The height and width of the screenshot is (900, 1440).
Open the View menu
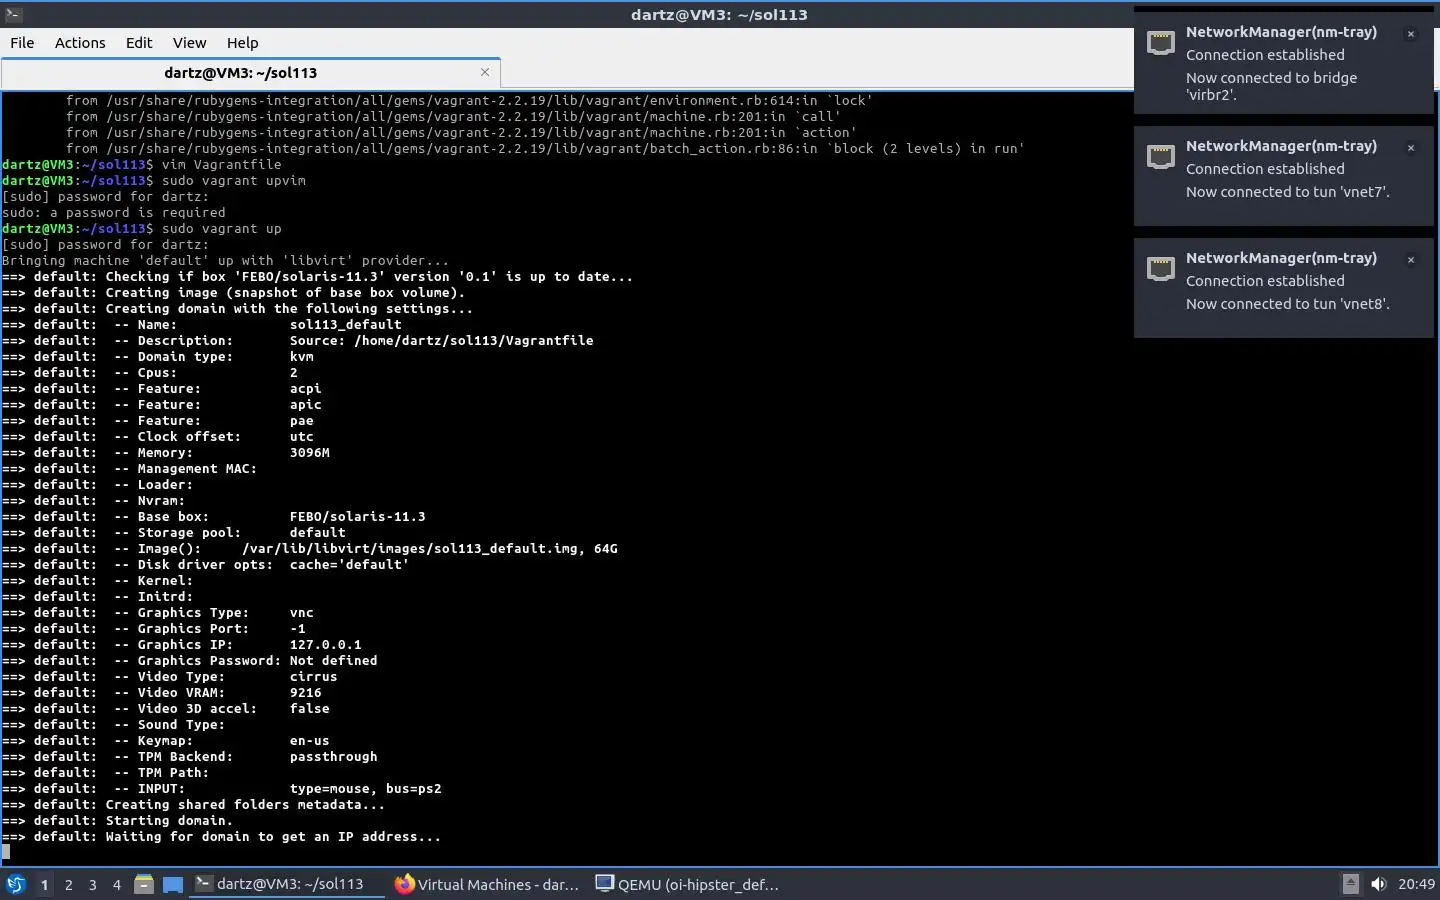[x=189, y=43]
